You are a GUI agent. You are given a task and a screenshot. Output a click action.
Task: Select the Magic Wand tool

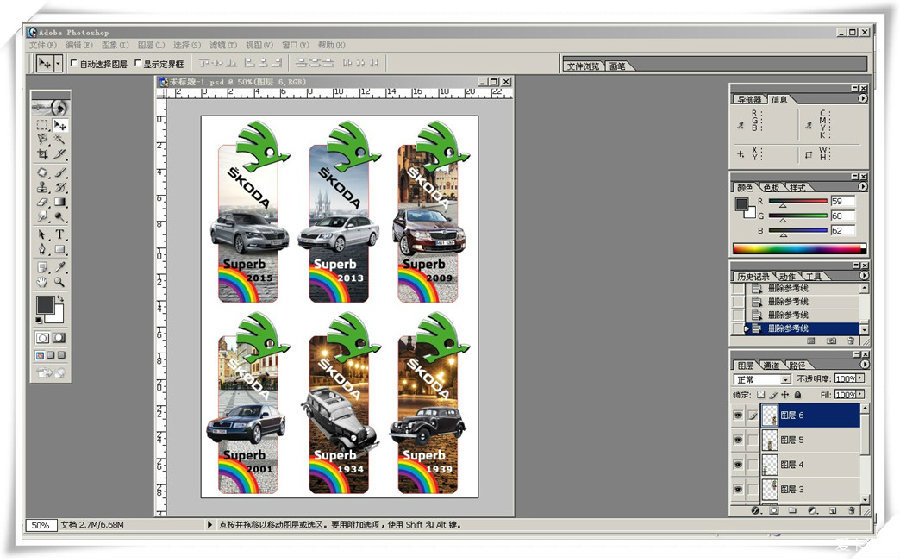click(x=60, y=139)
